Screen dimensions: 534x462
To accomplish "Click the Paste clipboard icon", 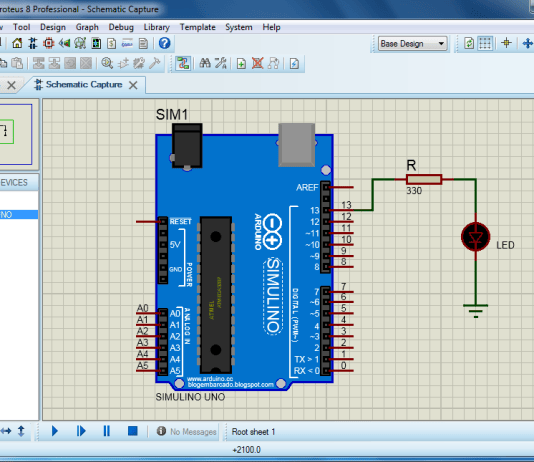I will [17, 63].
